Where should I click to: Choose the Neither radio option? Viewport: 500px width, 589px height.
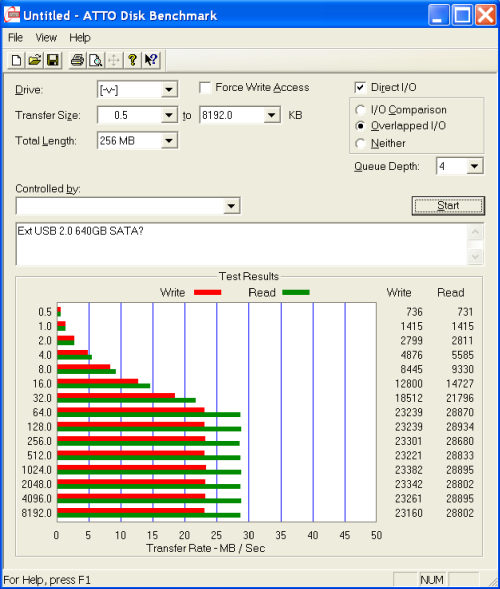pyautogui.click(x=360, y=143)
